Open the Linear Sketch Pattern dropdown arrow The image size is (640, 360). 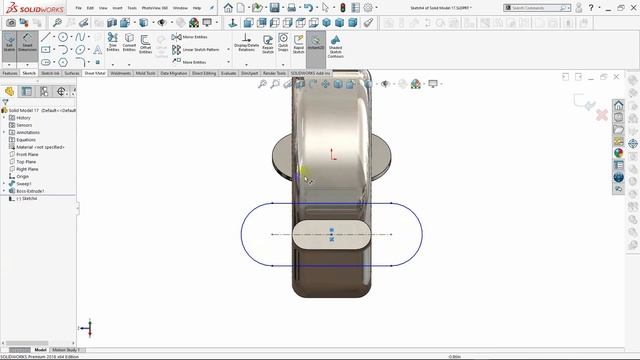point(228,50)
